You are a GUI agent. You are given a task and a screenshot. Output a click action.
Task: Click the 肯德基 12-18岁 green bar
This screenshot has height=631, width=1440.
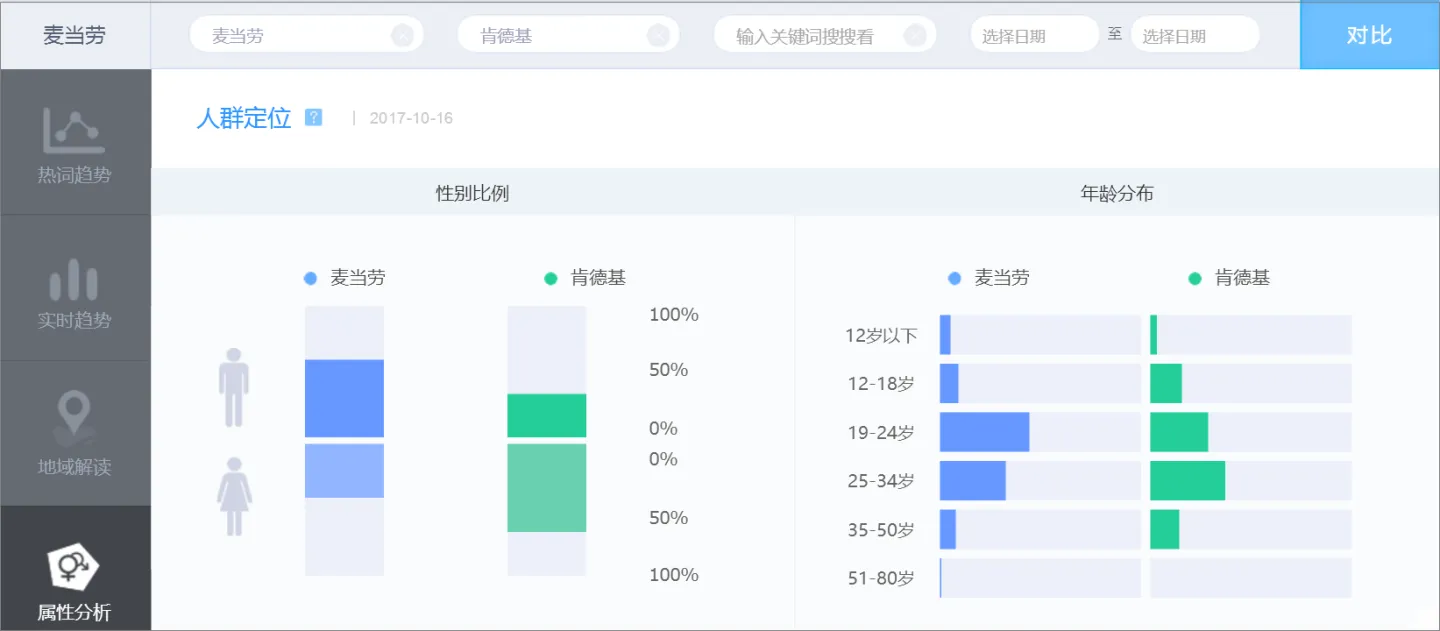(1166, 383)
